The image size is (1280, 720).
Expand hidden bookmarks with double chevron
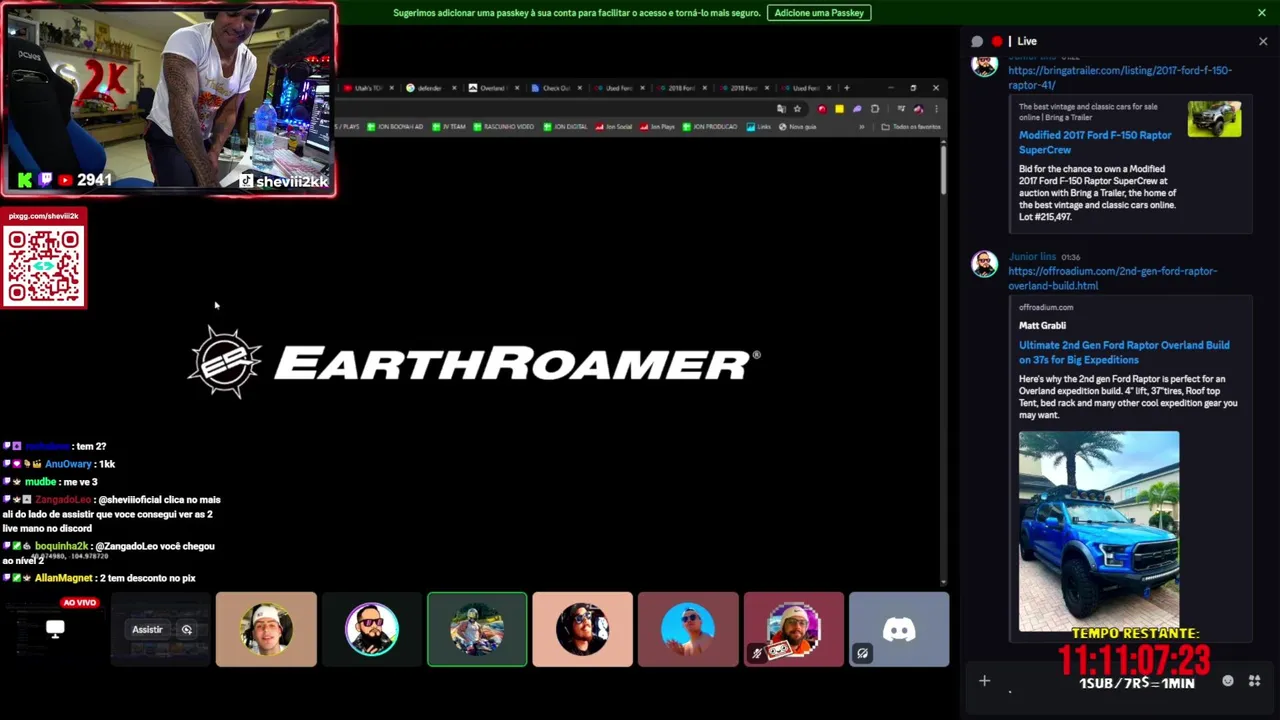862,127
